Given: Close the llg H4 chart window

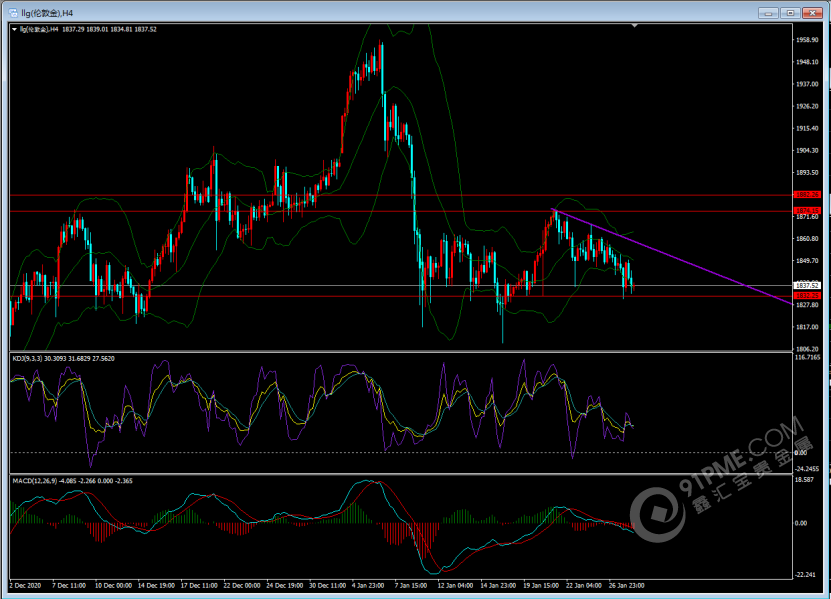Looking at the screenshot, I should tap(812, 13).
